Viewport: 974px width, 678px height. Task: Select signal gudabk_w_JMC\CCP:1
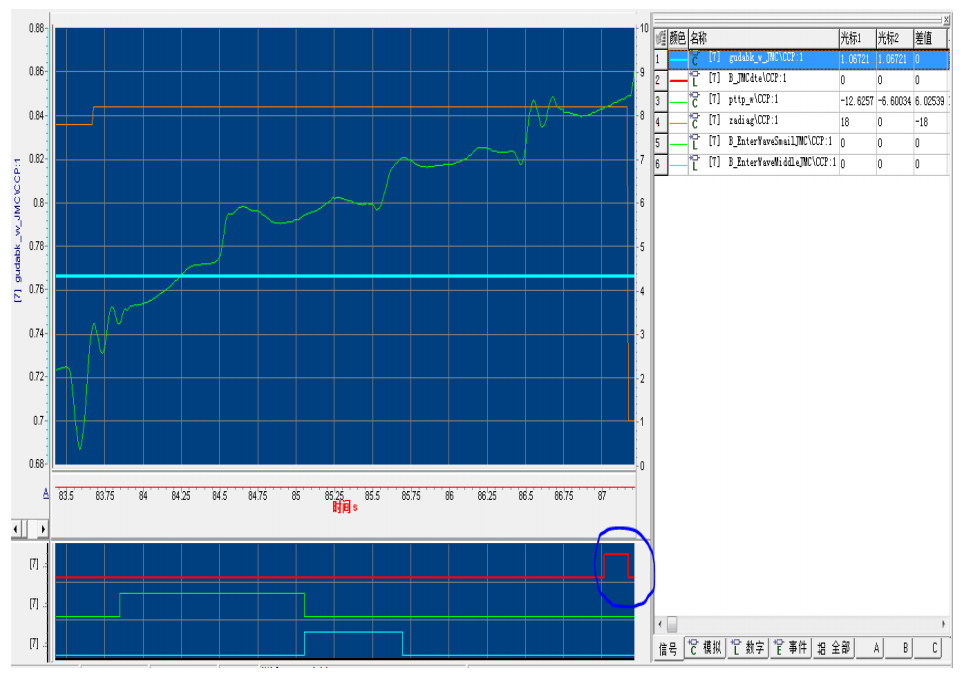(765, 58)
